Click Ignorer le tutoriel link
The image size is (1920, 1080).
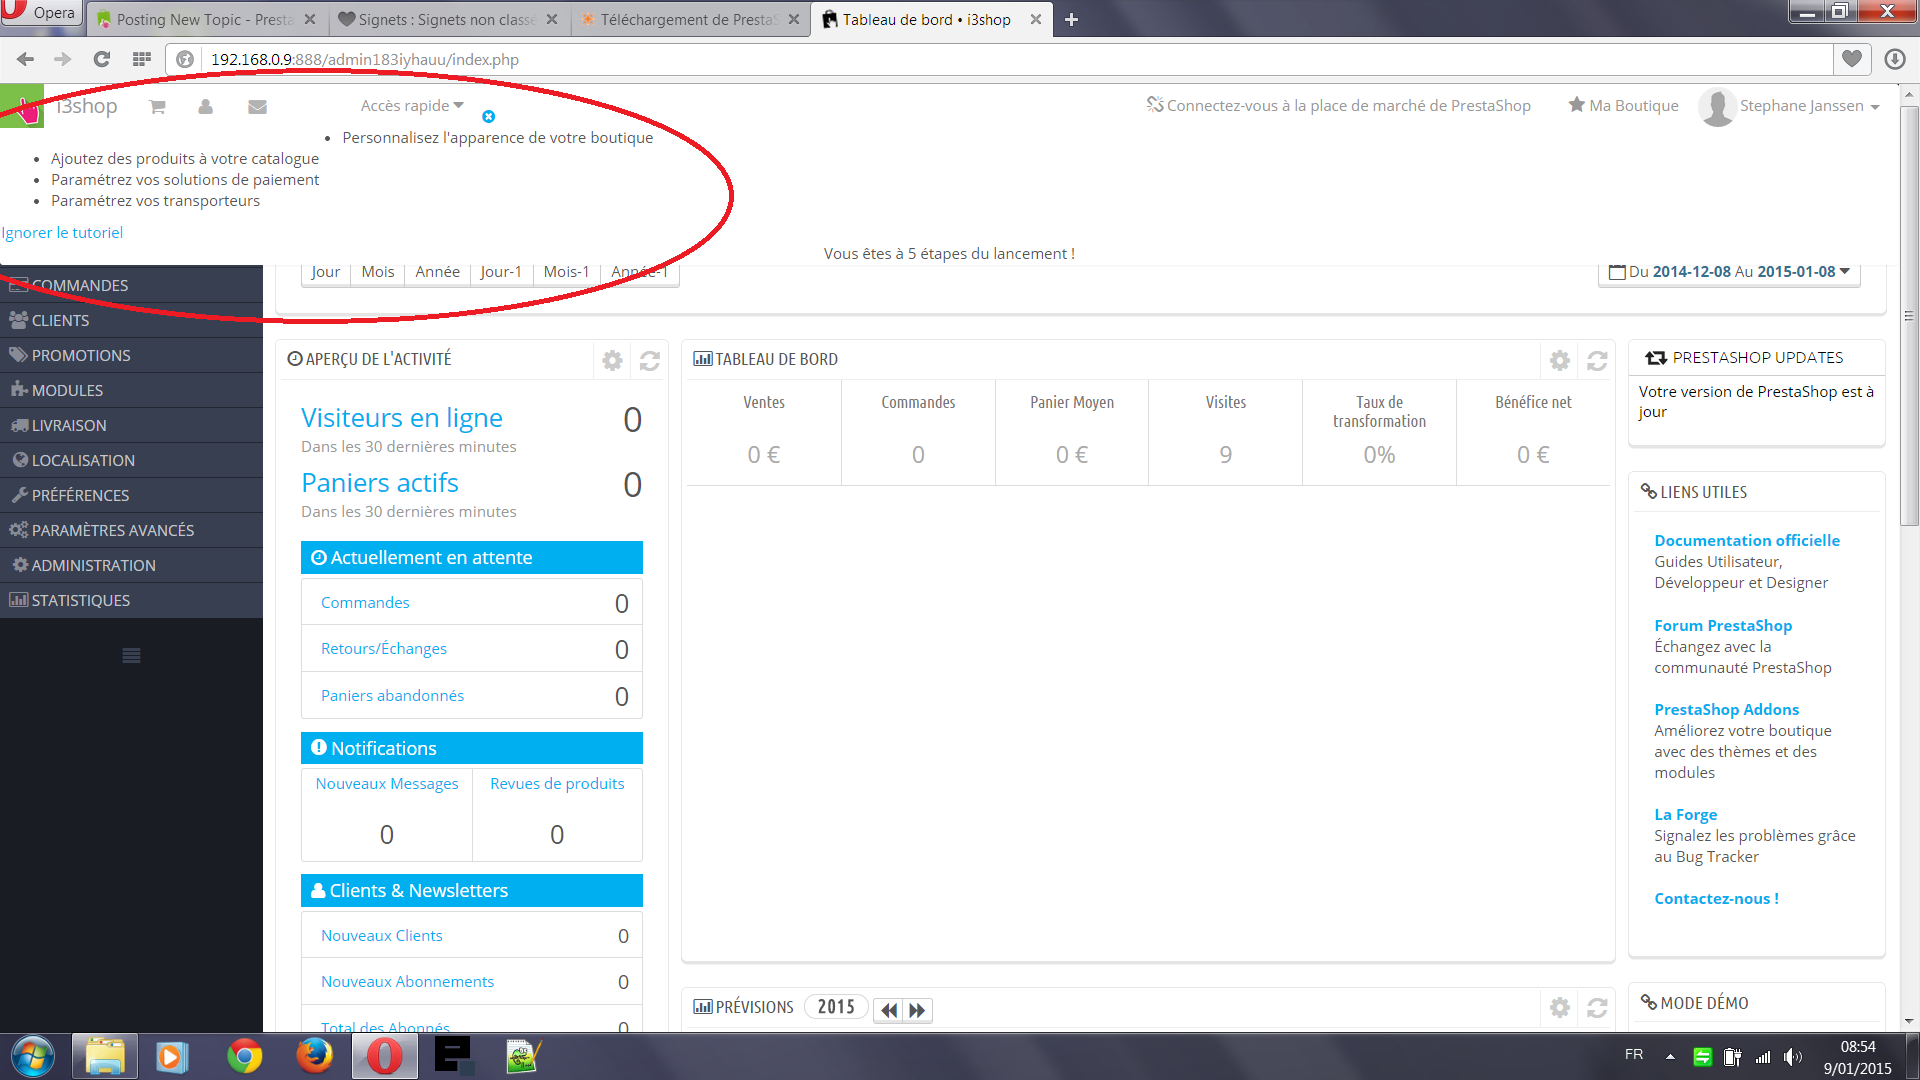[62, 232]
